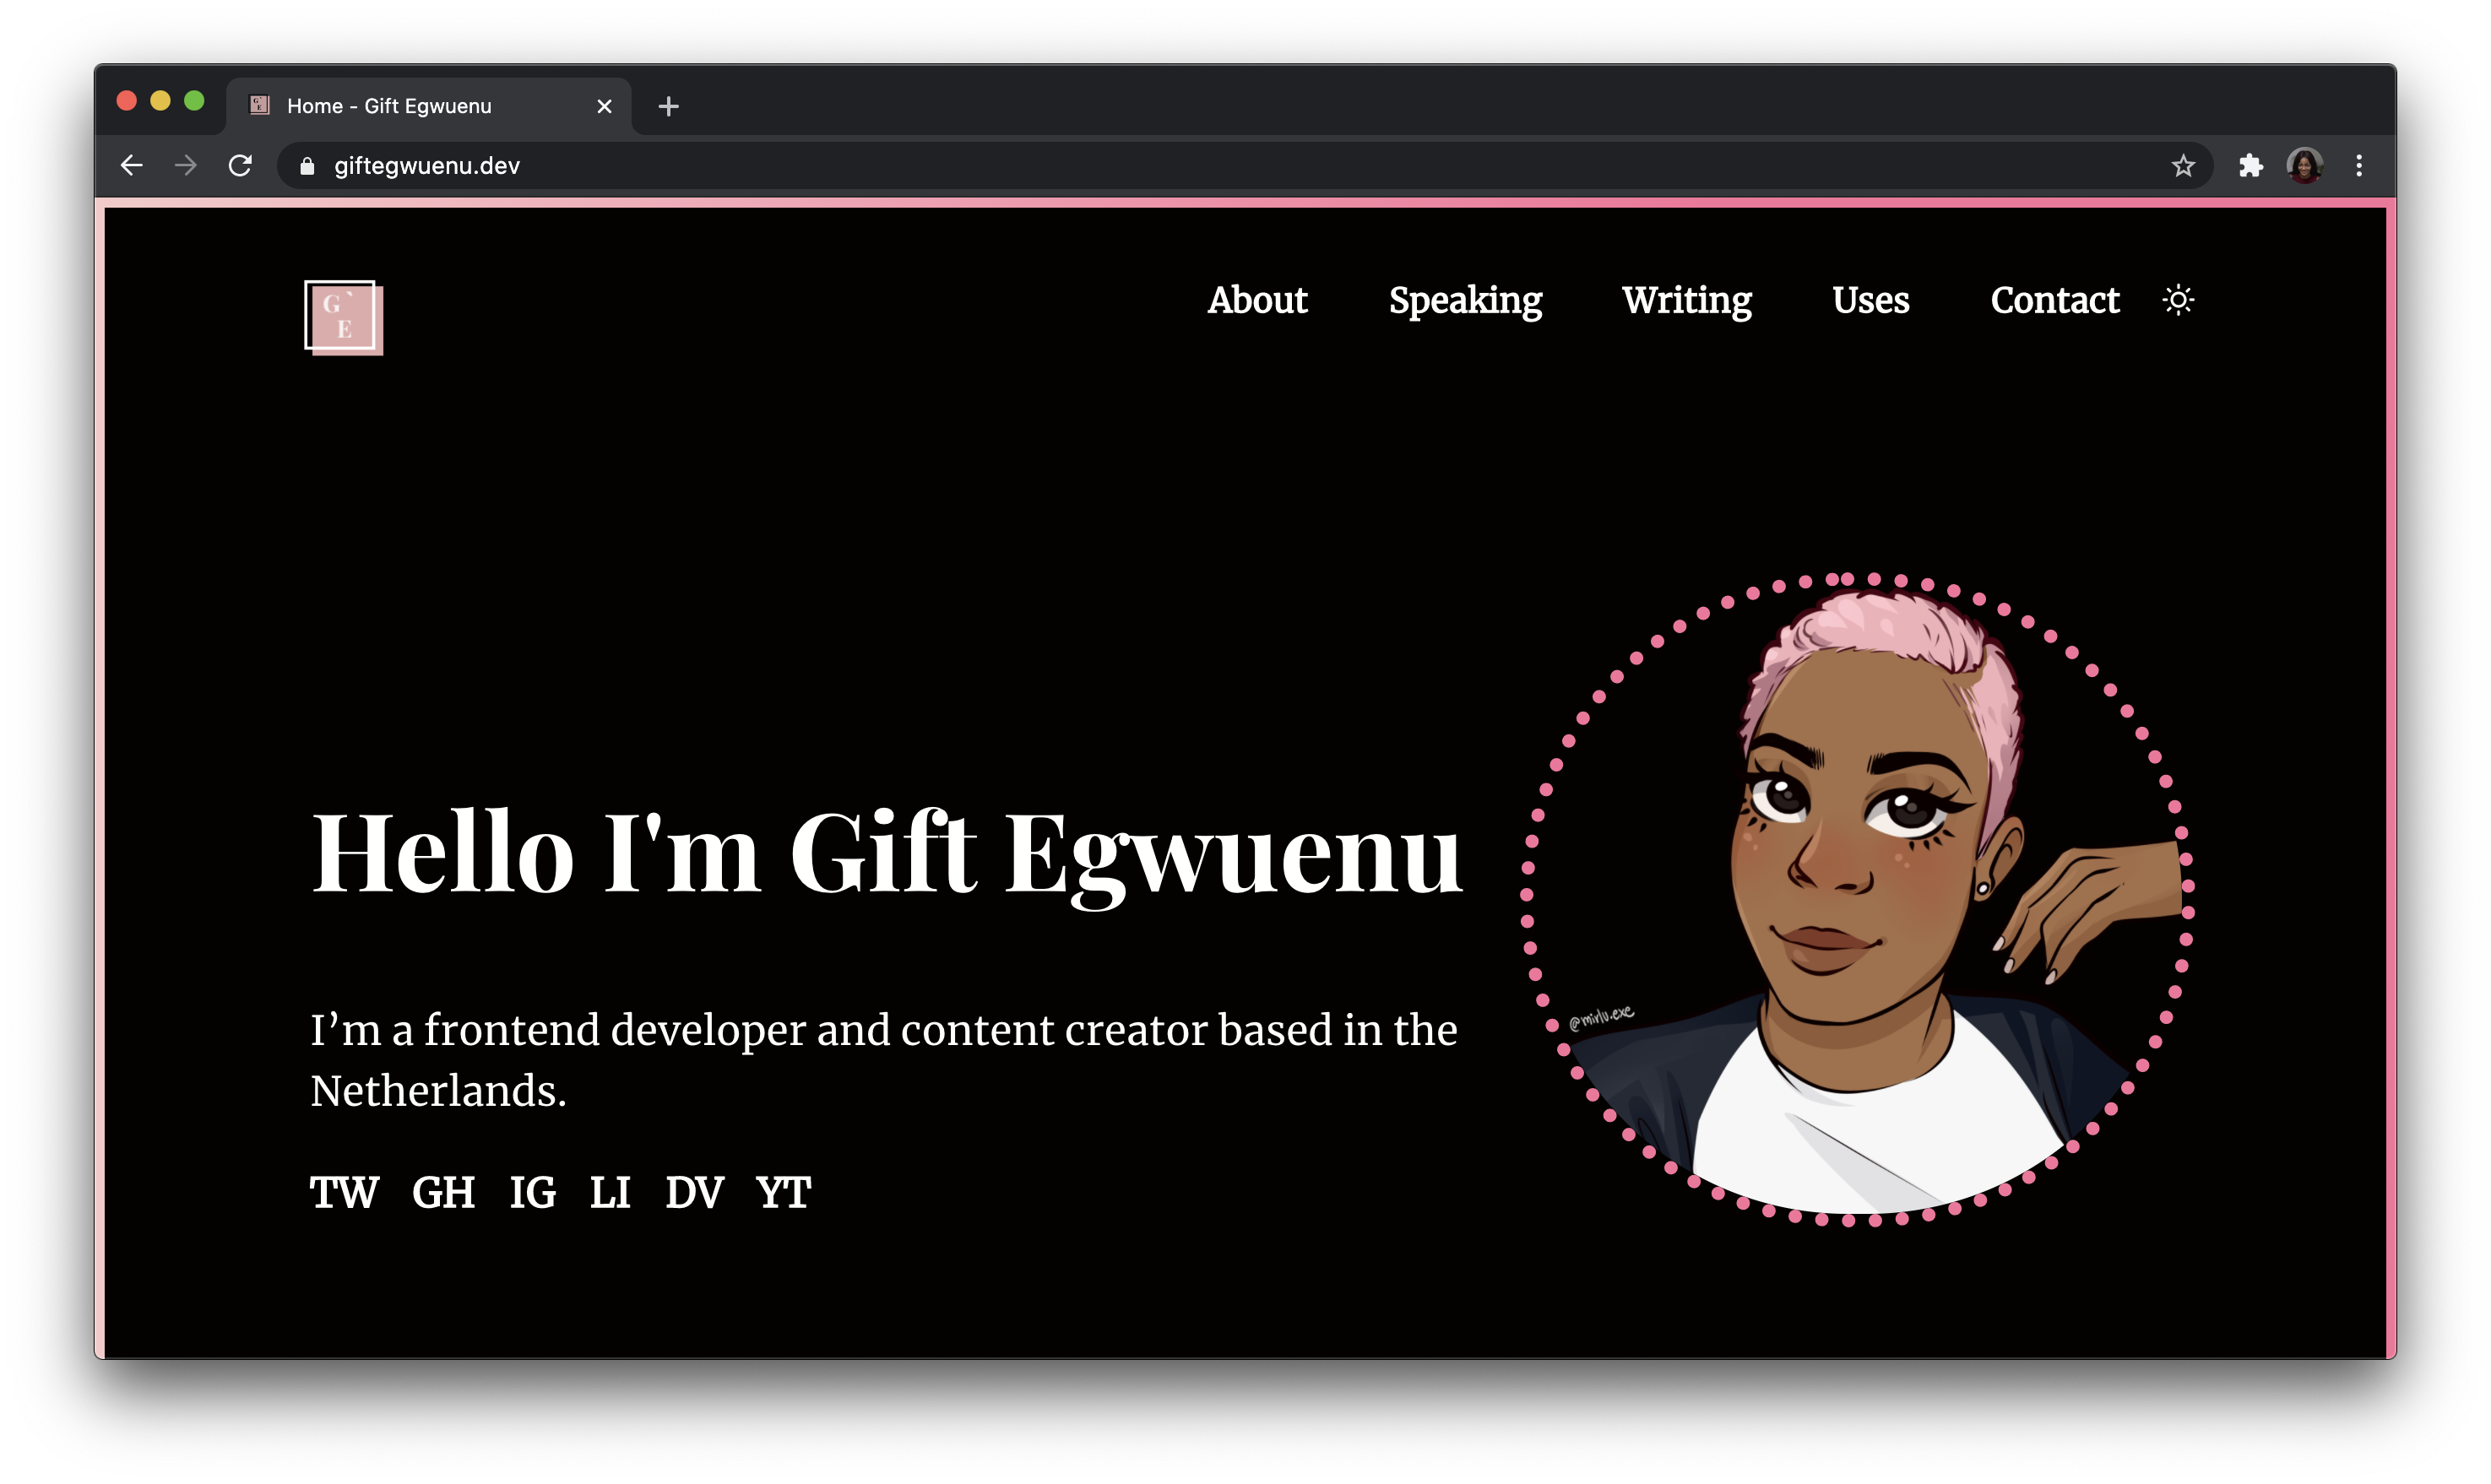The height and width of the screenshot is (1484, 2491).
Task: Open the Chrome profile avatar
Action: tap(2304, 165)
